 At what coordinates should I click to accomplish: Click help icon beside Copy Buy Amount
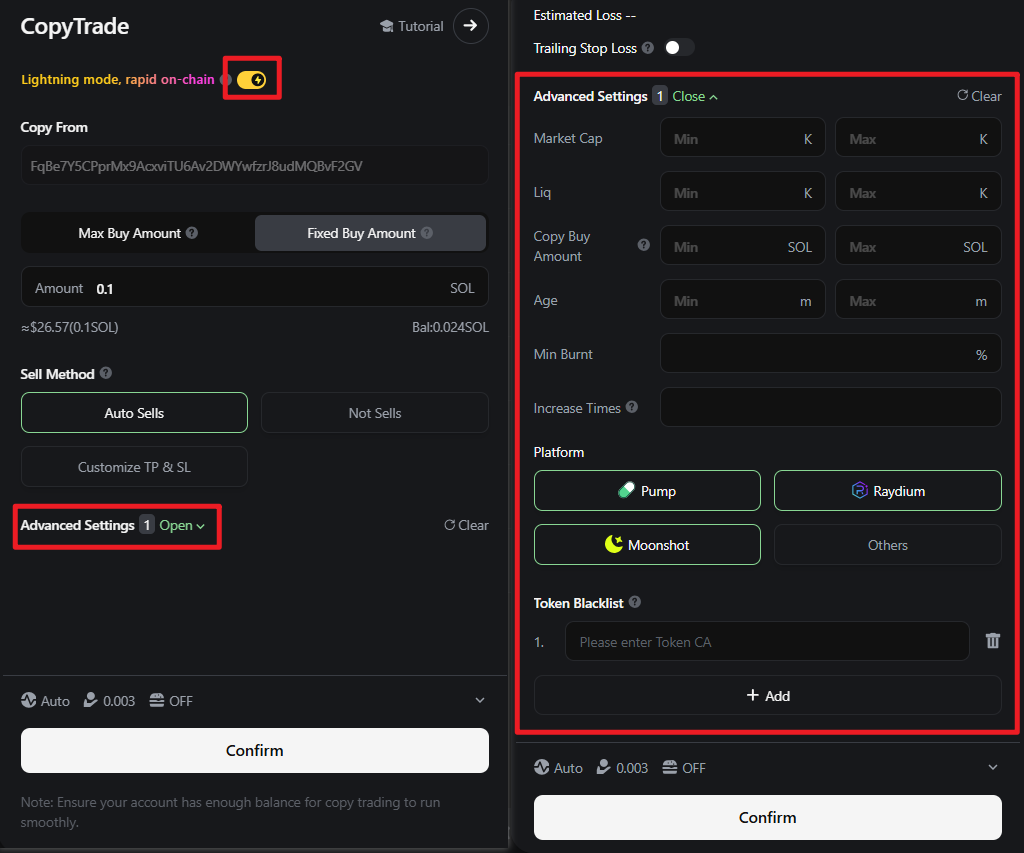pyautogui.click(x=643, y=245)
